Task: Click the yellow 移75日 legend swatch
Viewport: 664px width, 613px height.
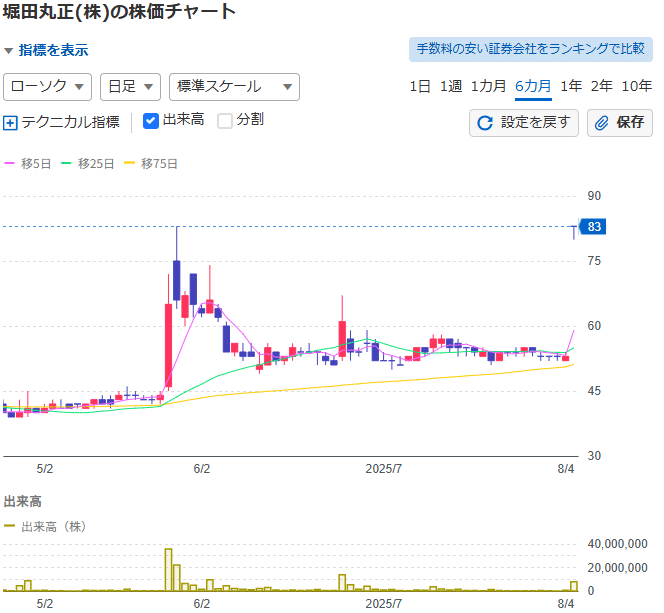Action: (129, 163)
